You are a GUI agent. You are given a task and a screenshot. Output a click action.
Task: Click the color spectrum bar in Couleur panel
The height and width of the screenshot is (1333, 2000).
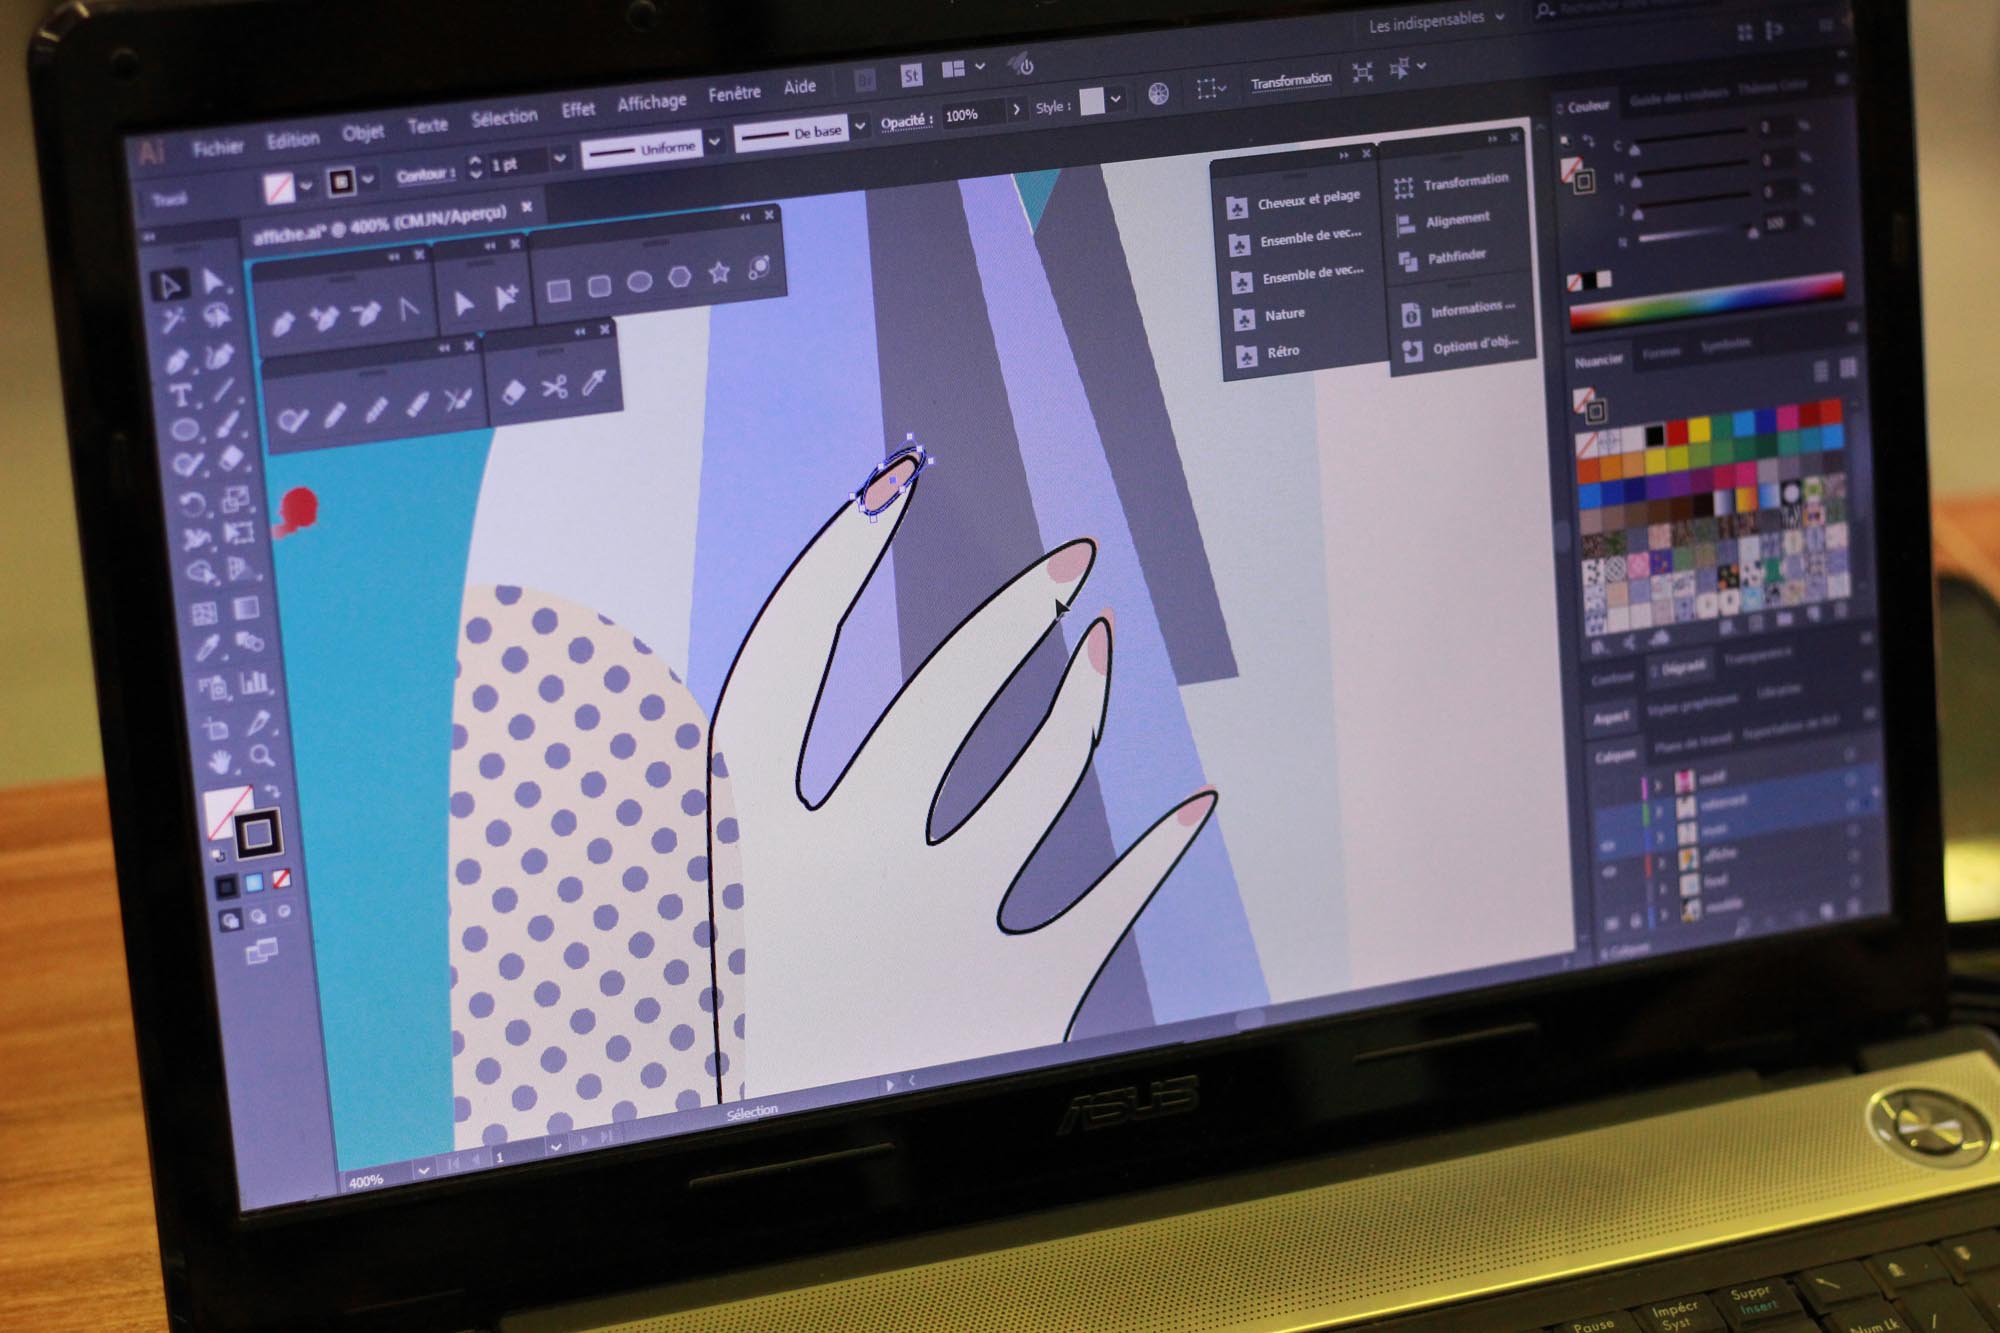pyautogui.click(x=1707, y=301)
